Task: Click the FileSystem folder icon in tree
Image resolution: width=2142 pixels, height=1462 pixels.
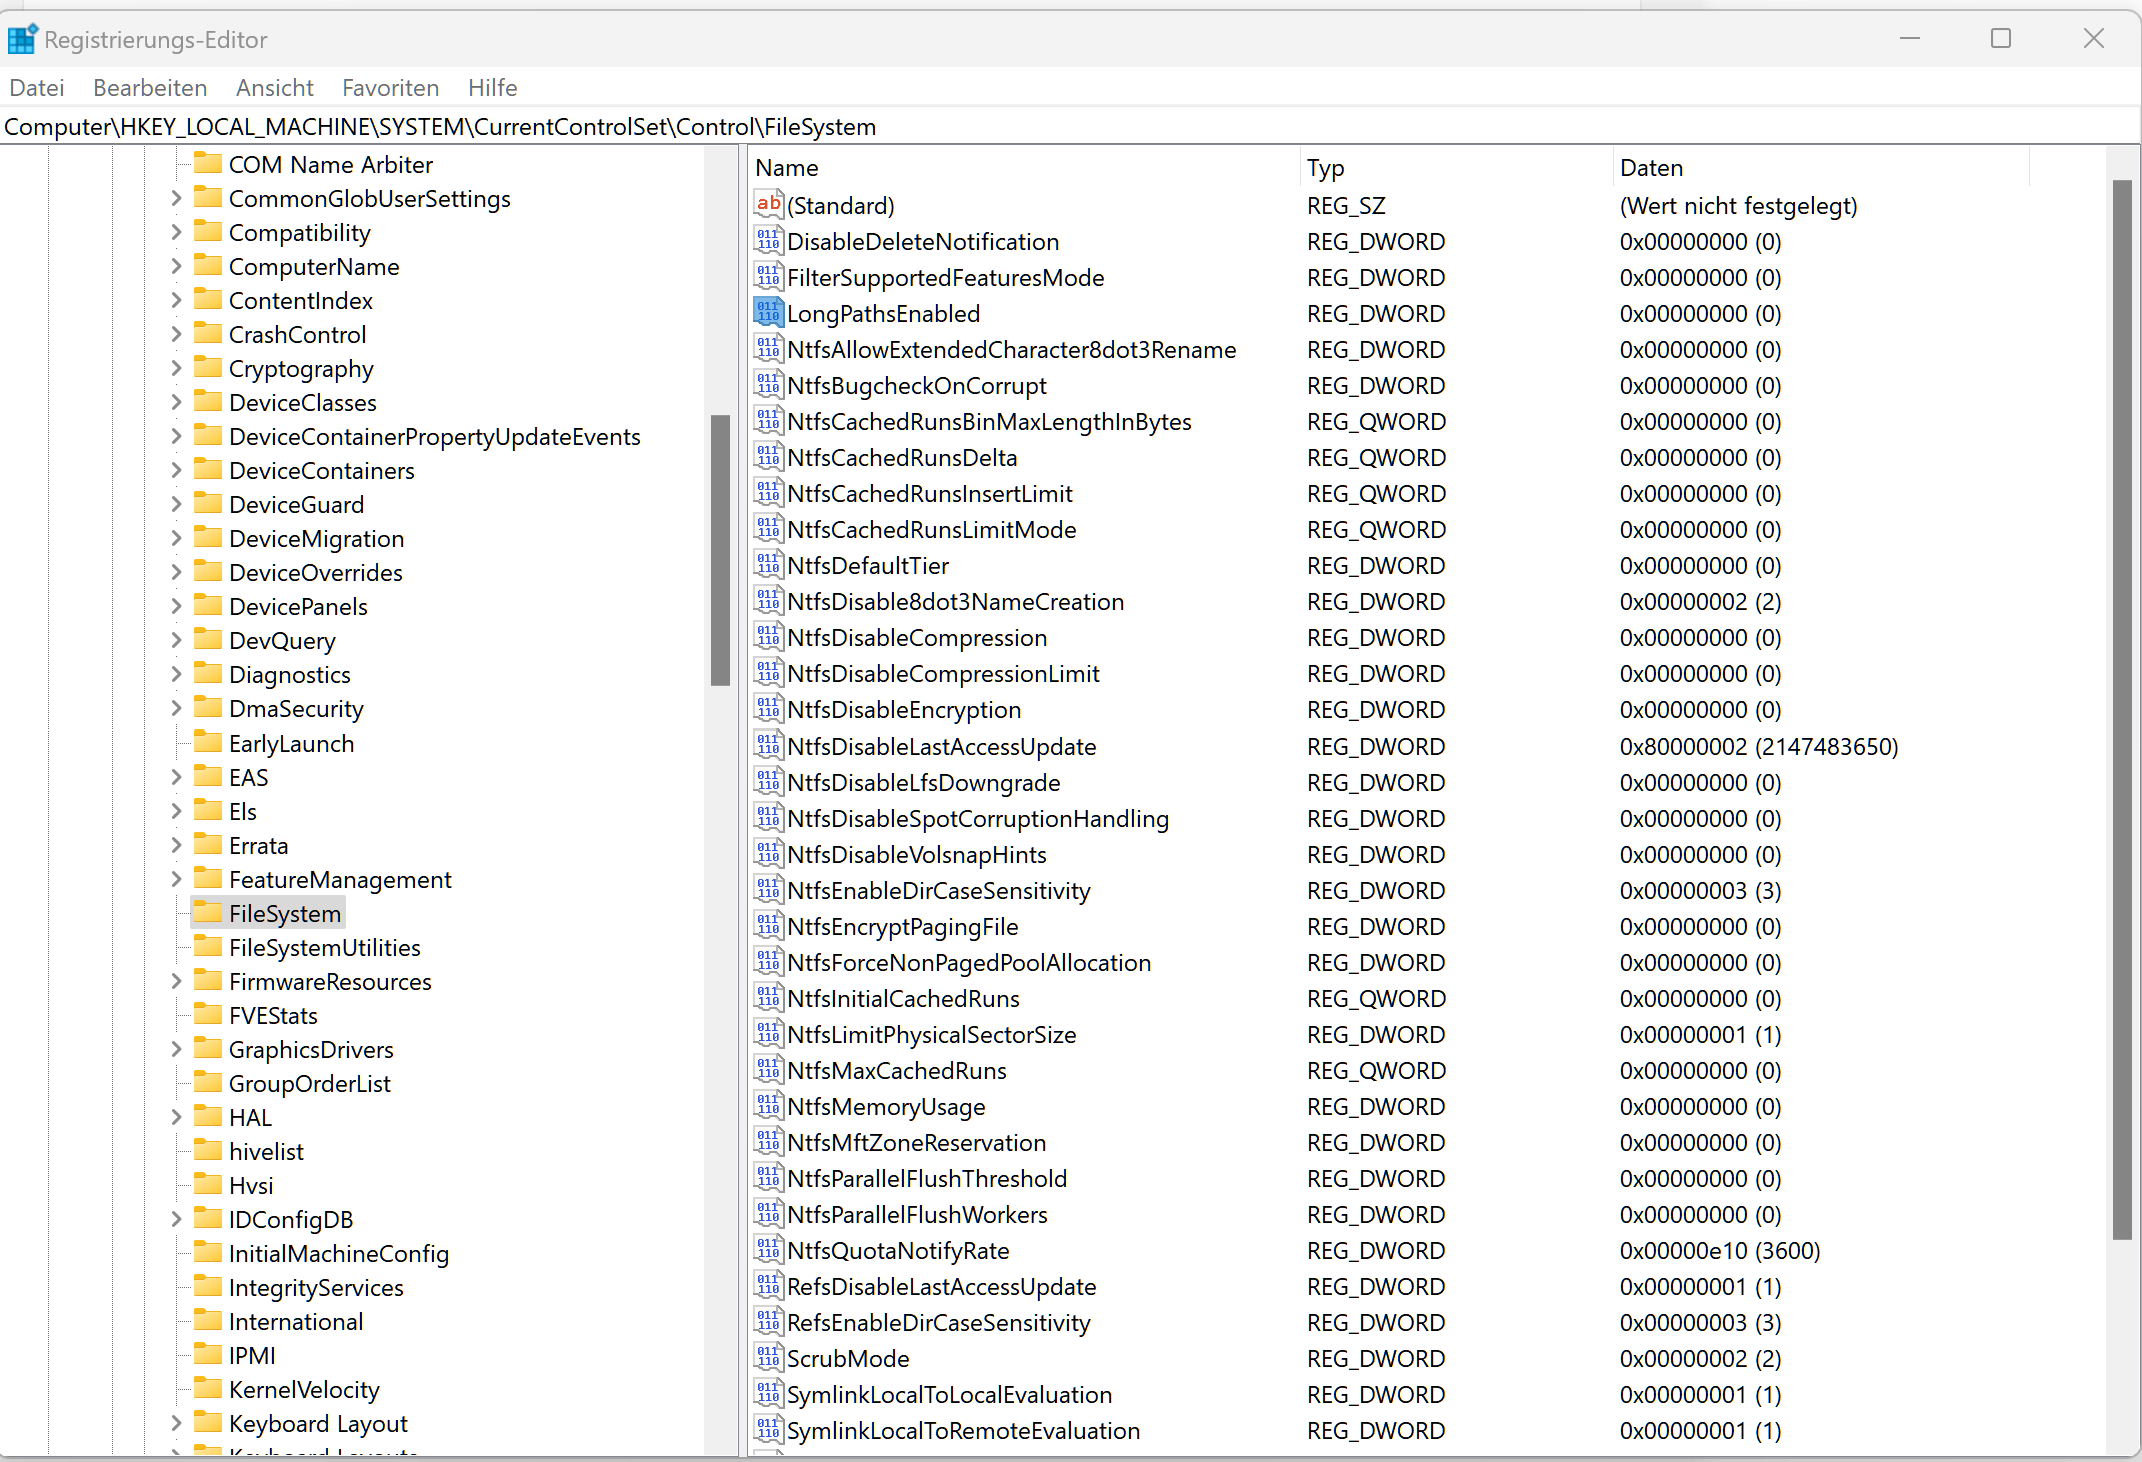Action: pyautogui.click(x=208, y=912)
